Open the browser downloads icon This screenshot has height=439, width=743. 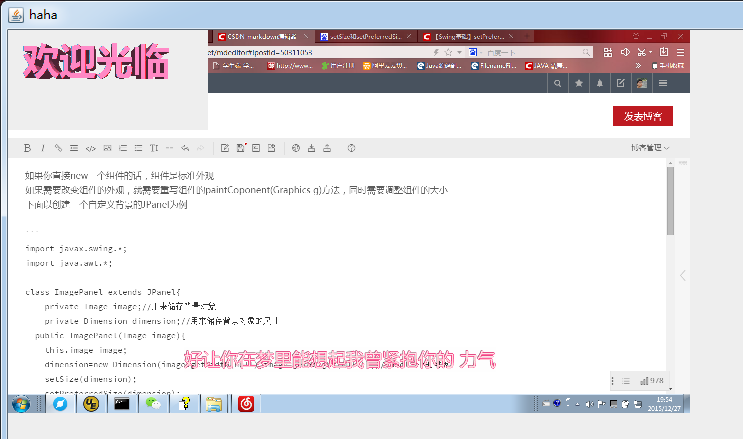[664, 52]
